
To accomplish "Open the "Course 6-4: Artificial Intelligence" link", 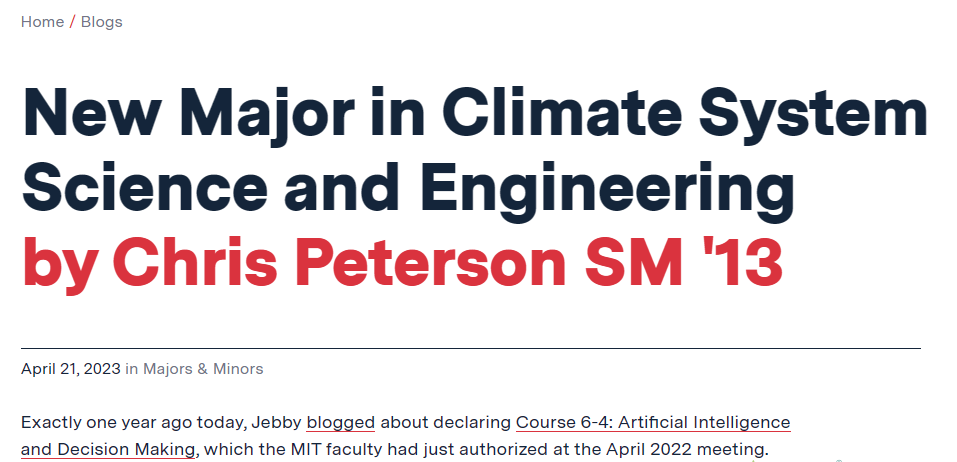I will (x=653, y=422).
